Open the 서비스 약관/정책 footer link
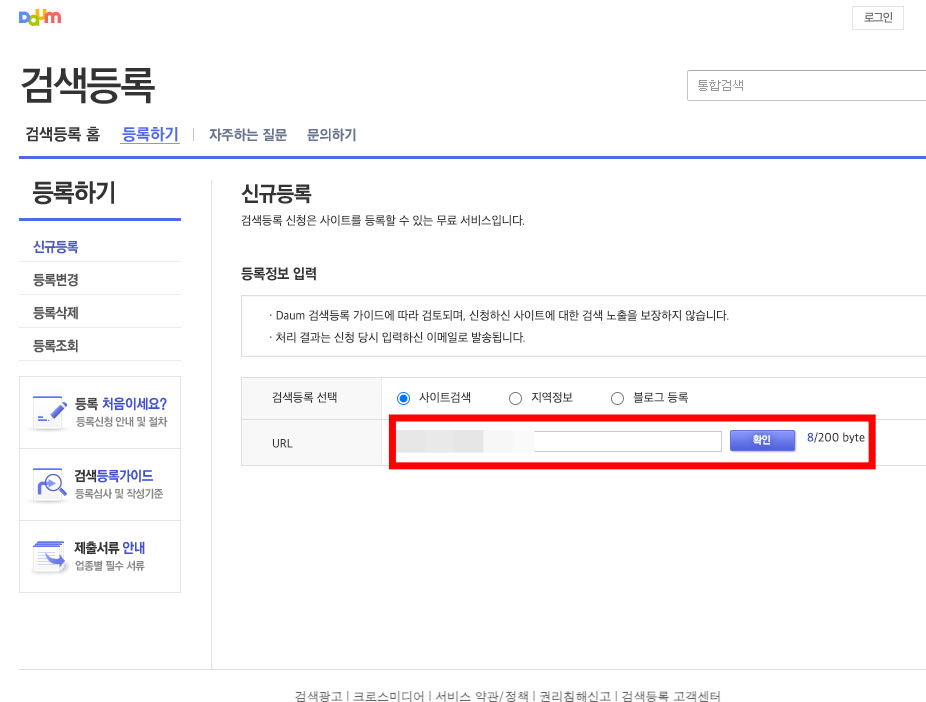 click(x=482, y=696)
